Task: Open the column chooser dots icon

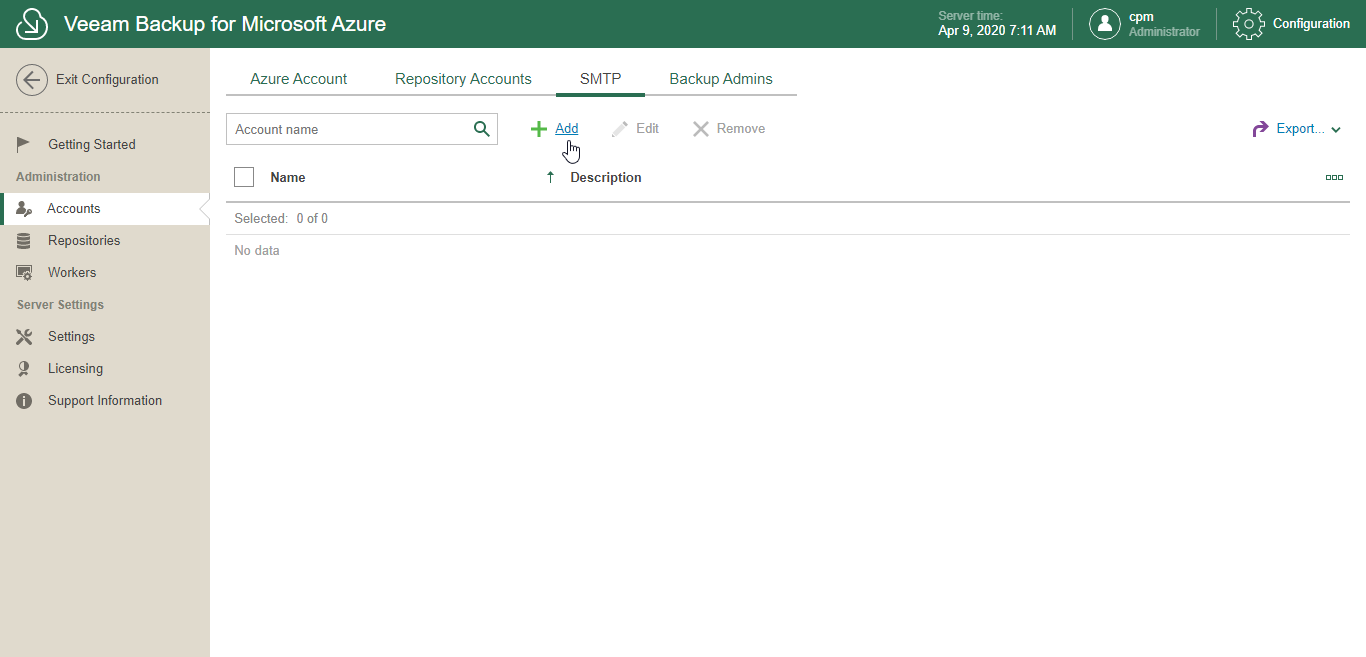Action: pyautogui.click(x=1334, y=177)
